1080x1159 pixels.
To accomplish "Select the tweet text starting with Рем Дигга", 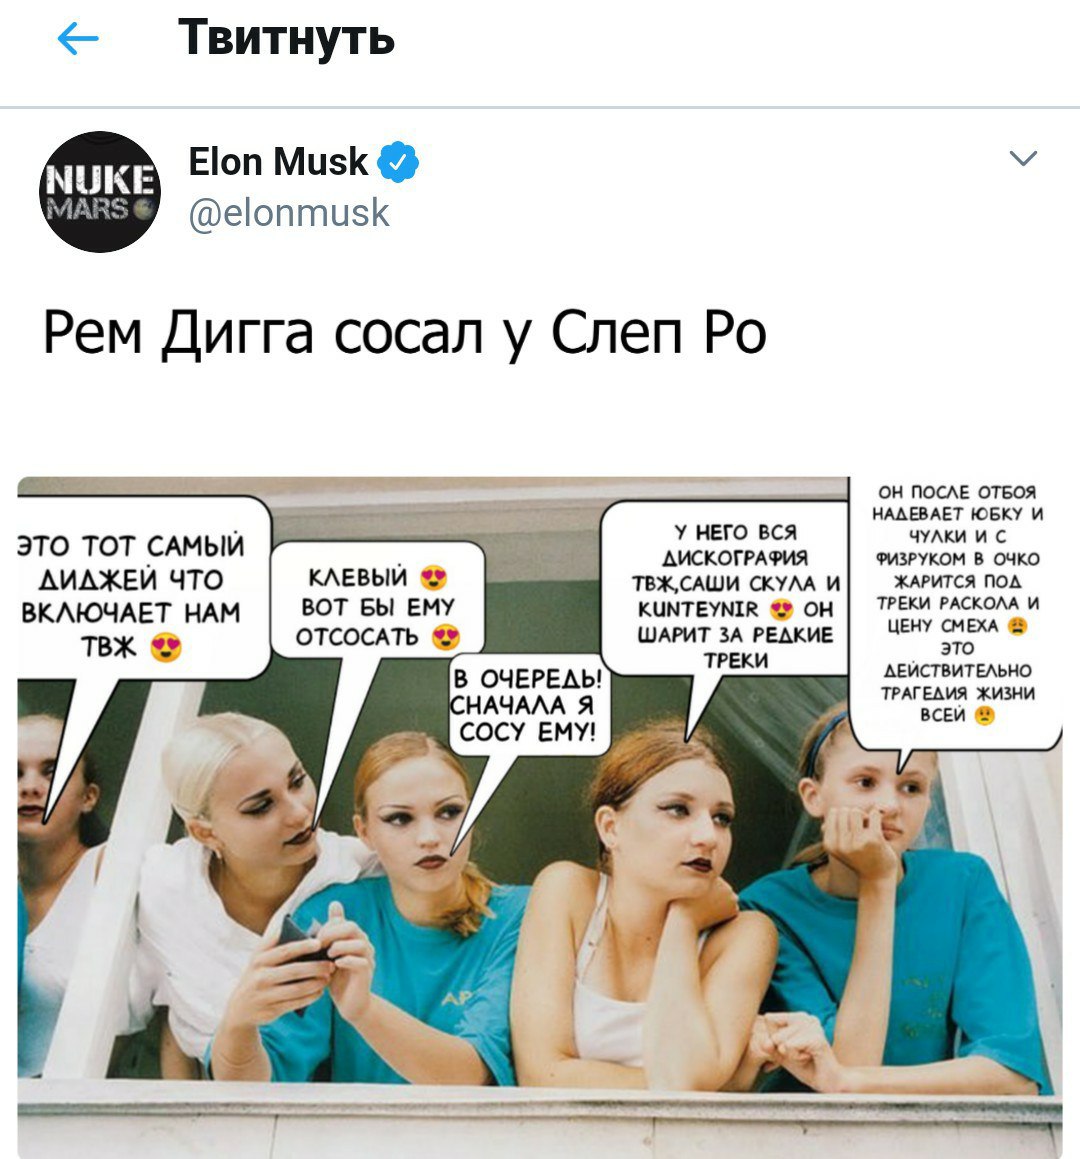I will point(404,334).
